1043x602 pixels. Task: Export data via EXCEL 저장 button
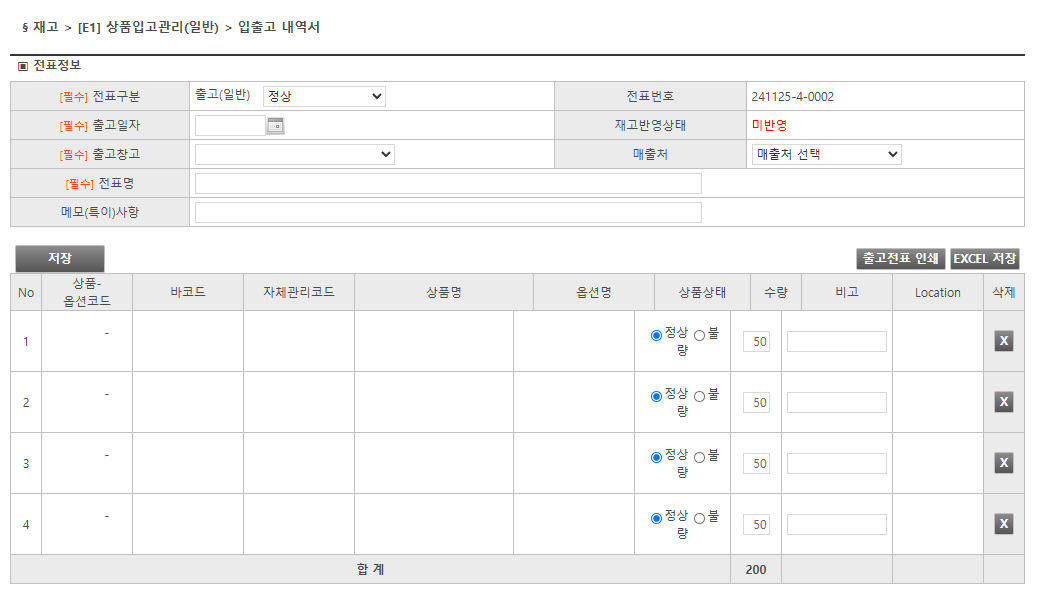click(x=987, y=258)
